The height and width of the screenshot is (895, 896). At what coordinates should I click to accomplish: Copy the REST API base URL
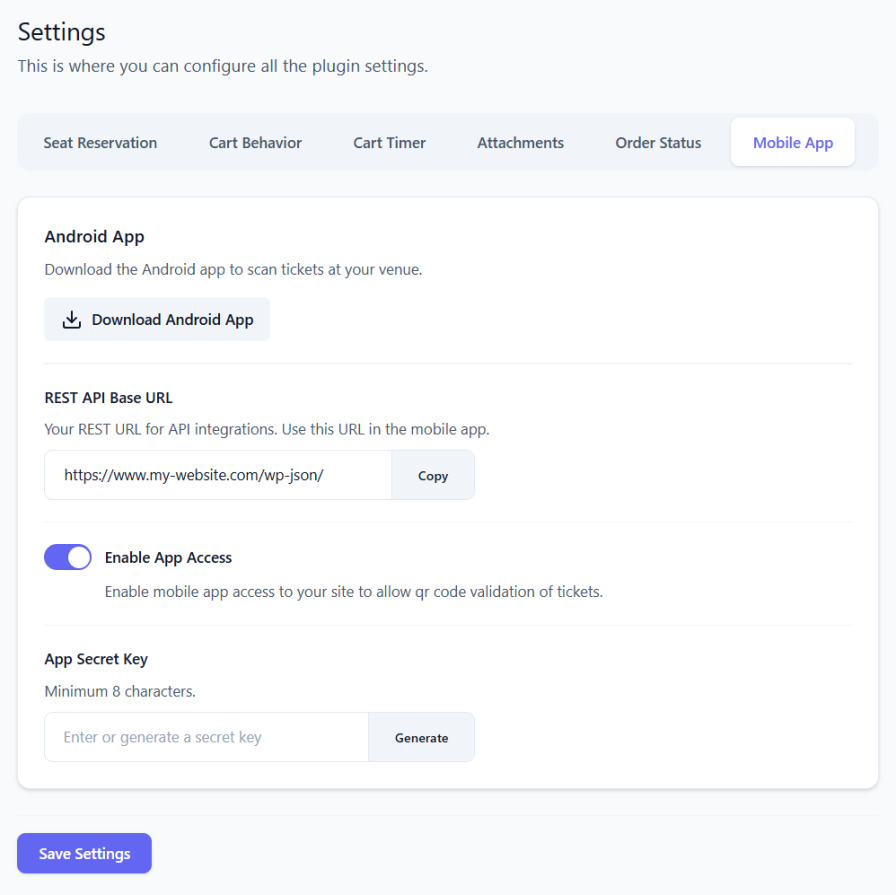(432, 476)
